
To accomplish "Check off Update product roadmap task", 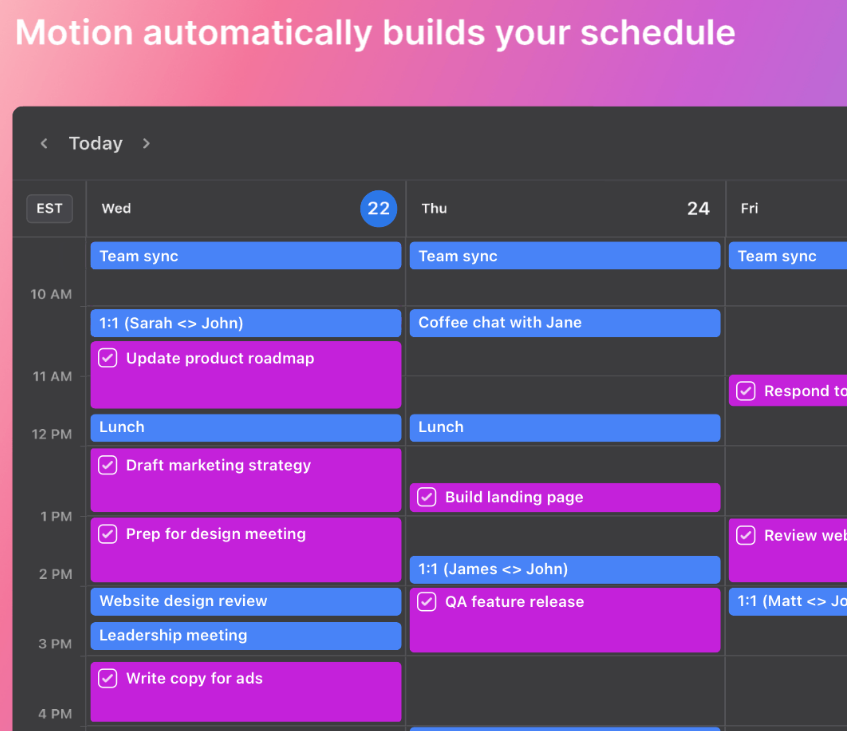I will tap(108, 358).
